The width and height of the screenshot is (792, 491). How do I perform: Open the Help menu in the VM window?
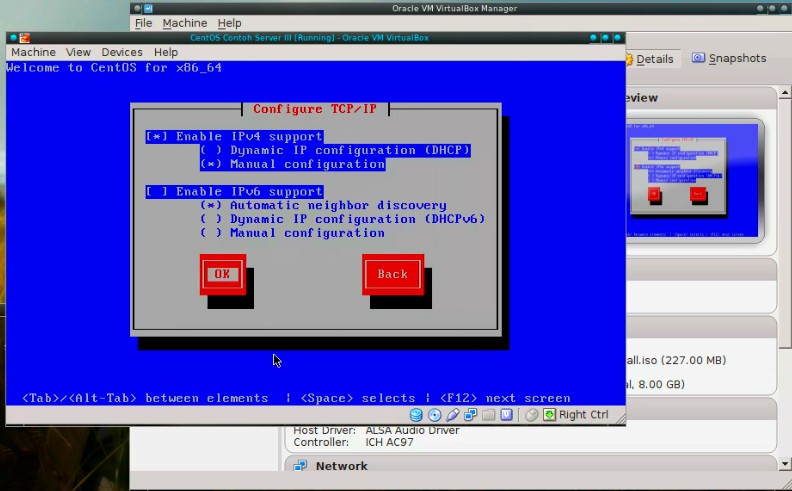pyautogui.click(x=166, y=52)
